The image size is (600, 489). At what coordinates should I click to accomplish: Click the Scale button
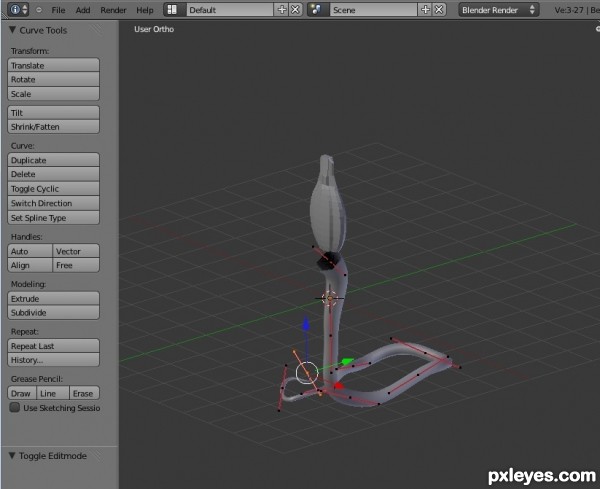(x=53, y=94)
